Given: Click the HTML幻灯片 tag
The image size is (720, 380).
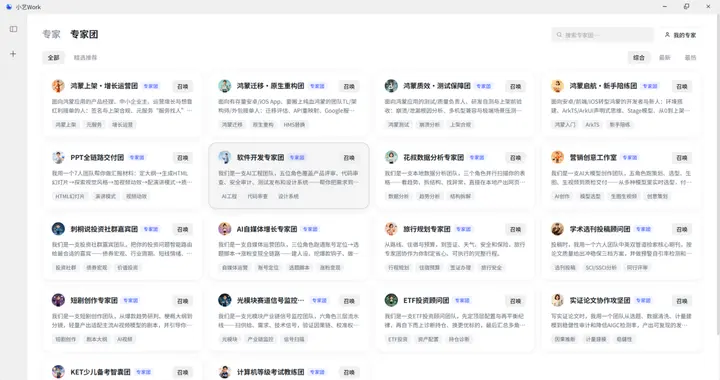Looking at the screenshot, I should click(x=70, y=196).
